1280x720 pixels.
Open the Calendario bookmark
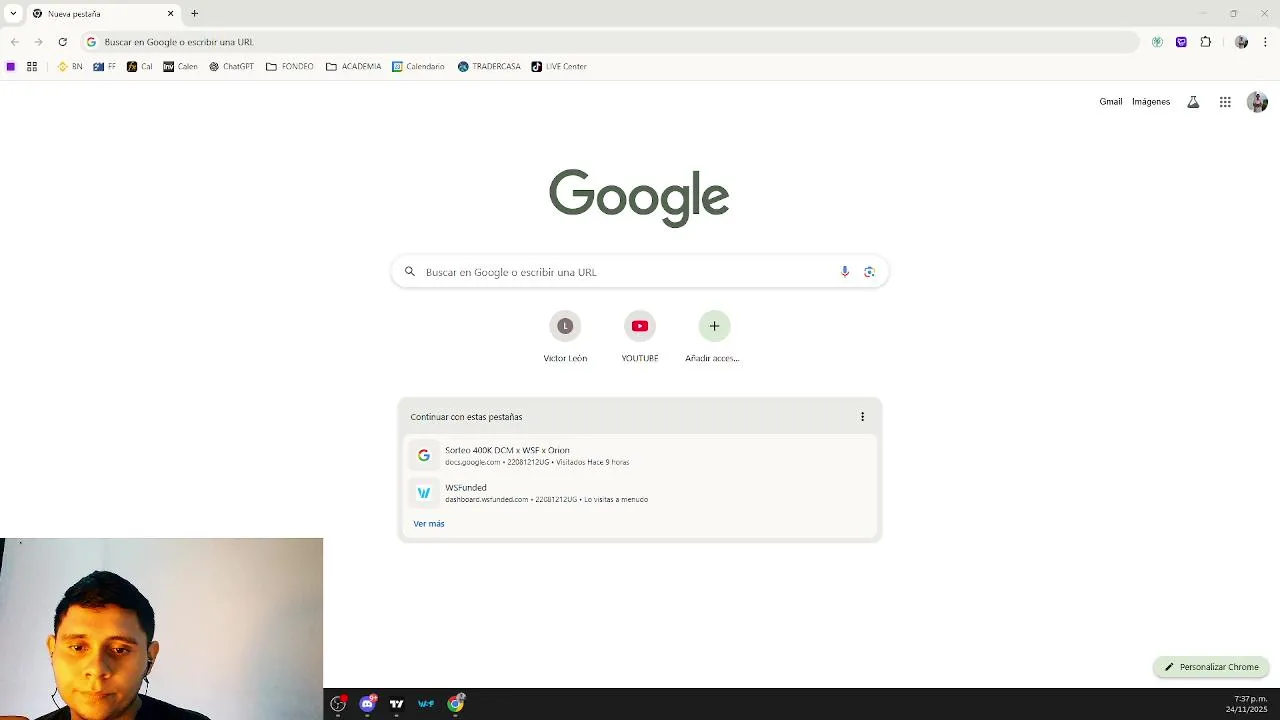pyautogui.click(x=418, y=67)
